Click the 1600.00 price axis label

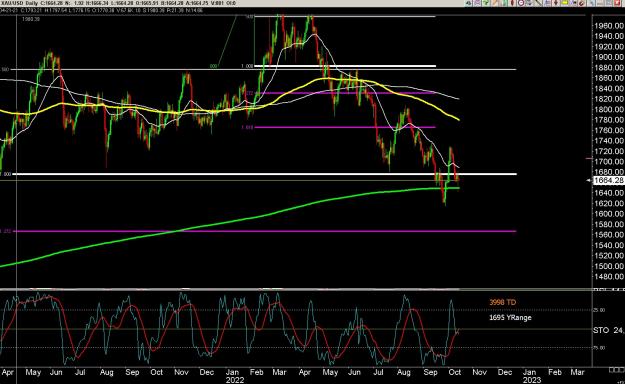pyautogui.click(x=609, y=214)
